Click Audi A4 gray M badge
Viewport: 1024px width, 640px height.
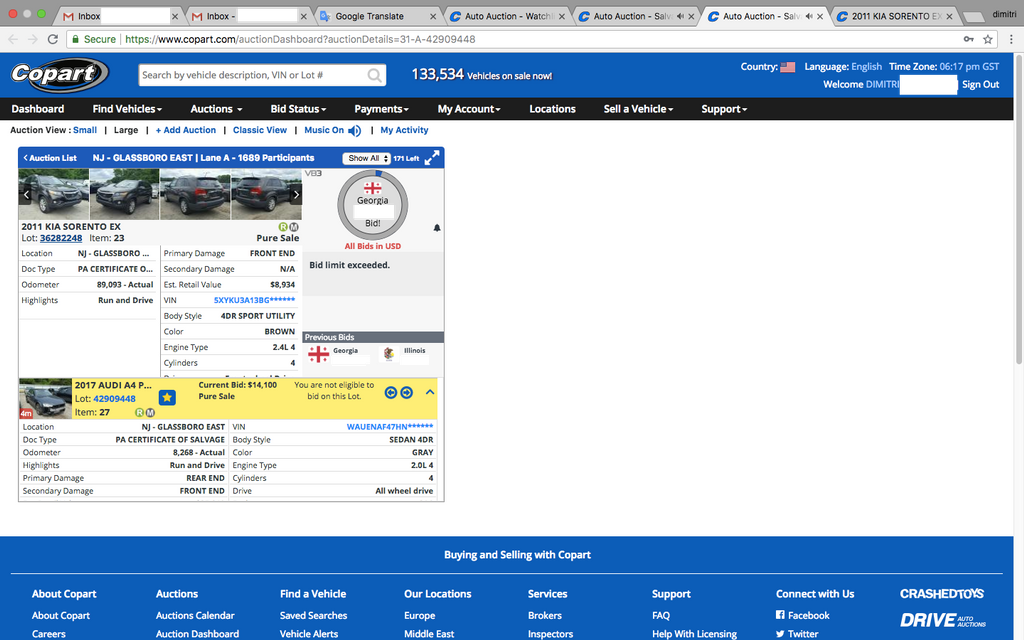tap(150, 413)
